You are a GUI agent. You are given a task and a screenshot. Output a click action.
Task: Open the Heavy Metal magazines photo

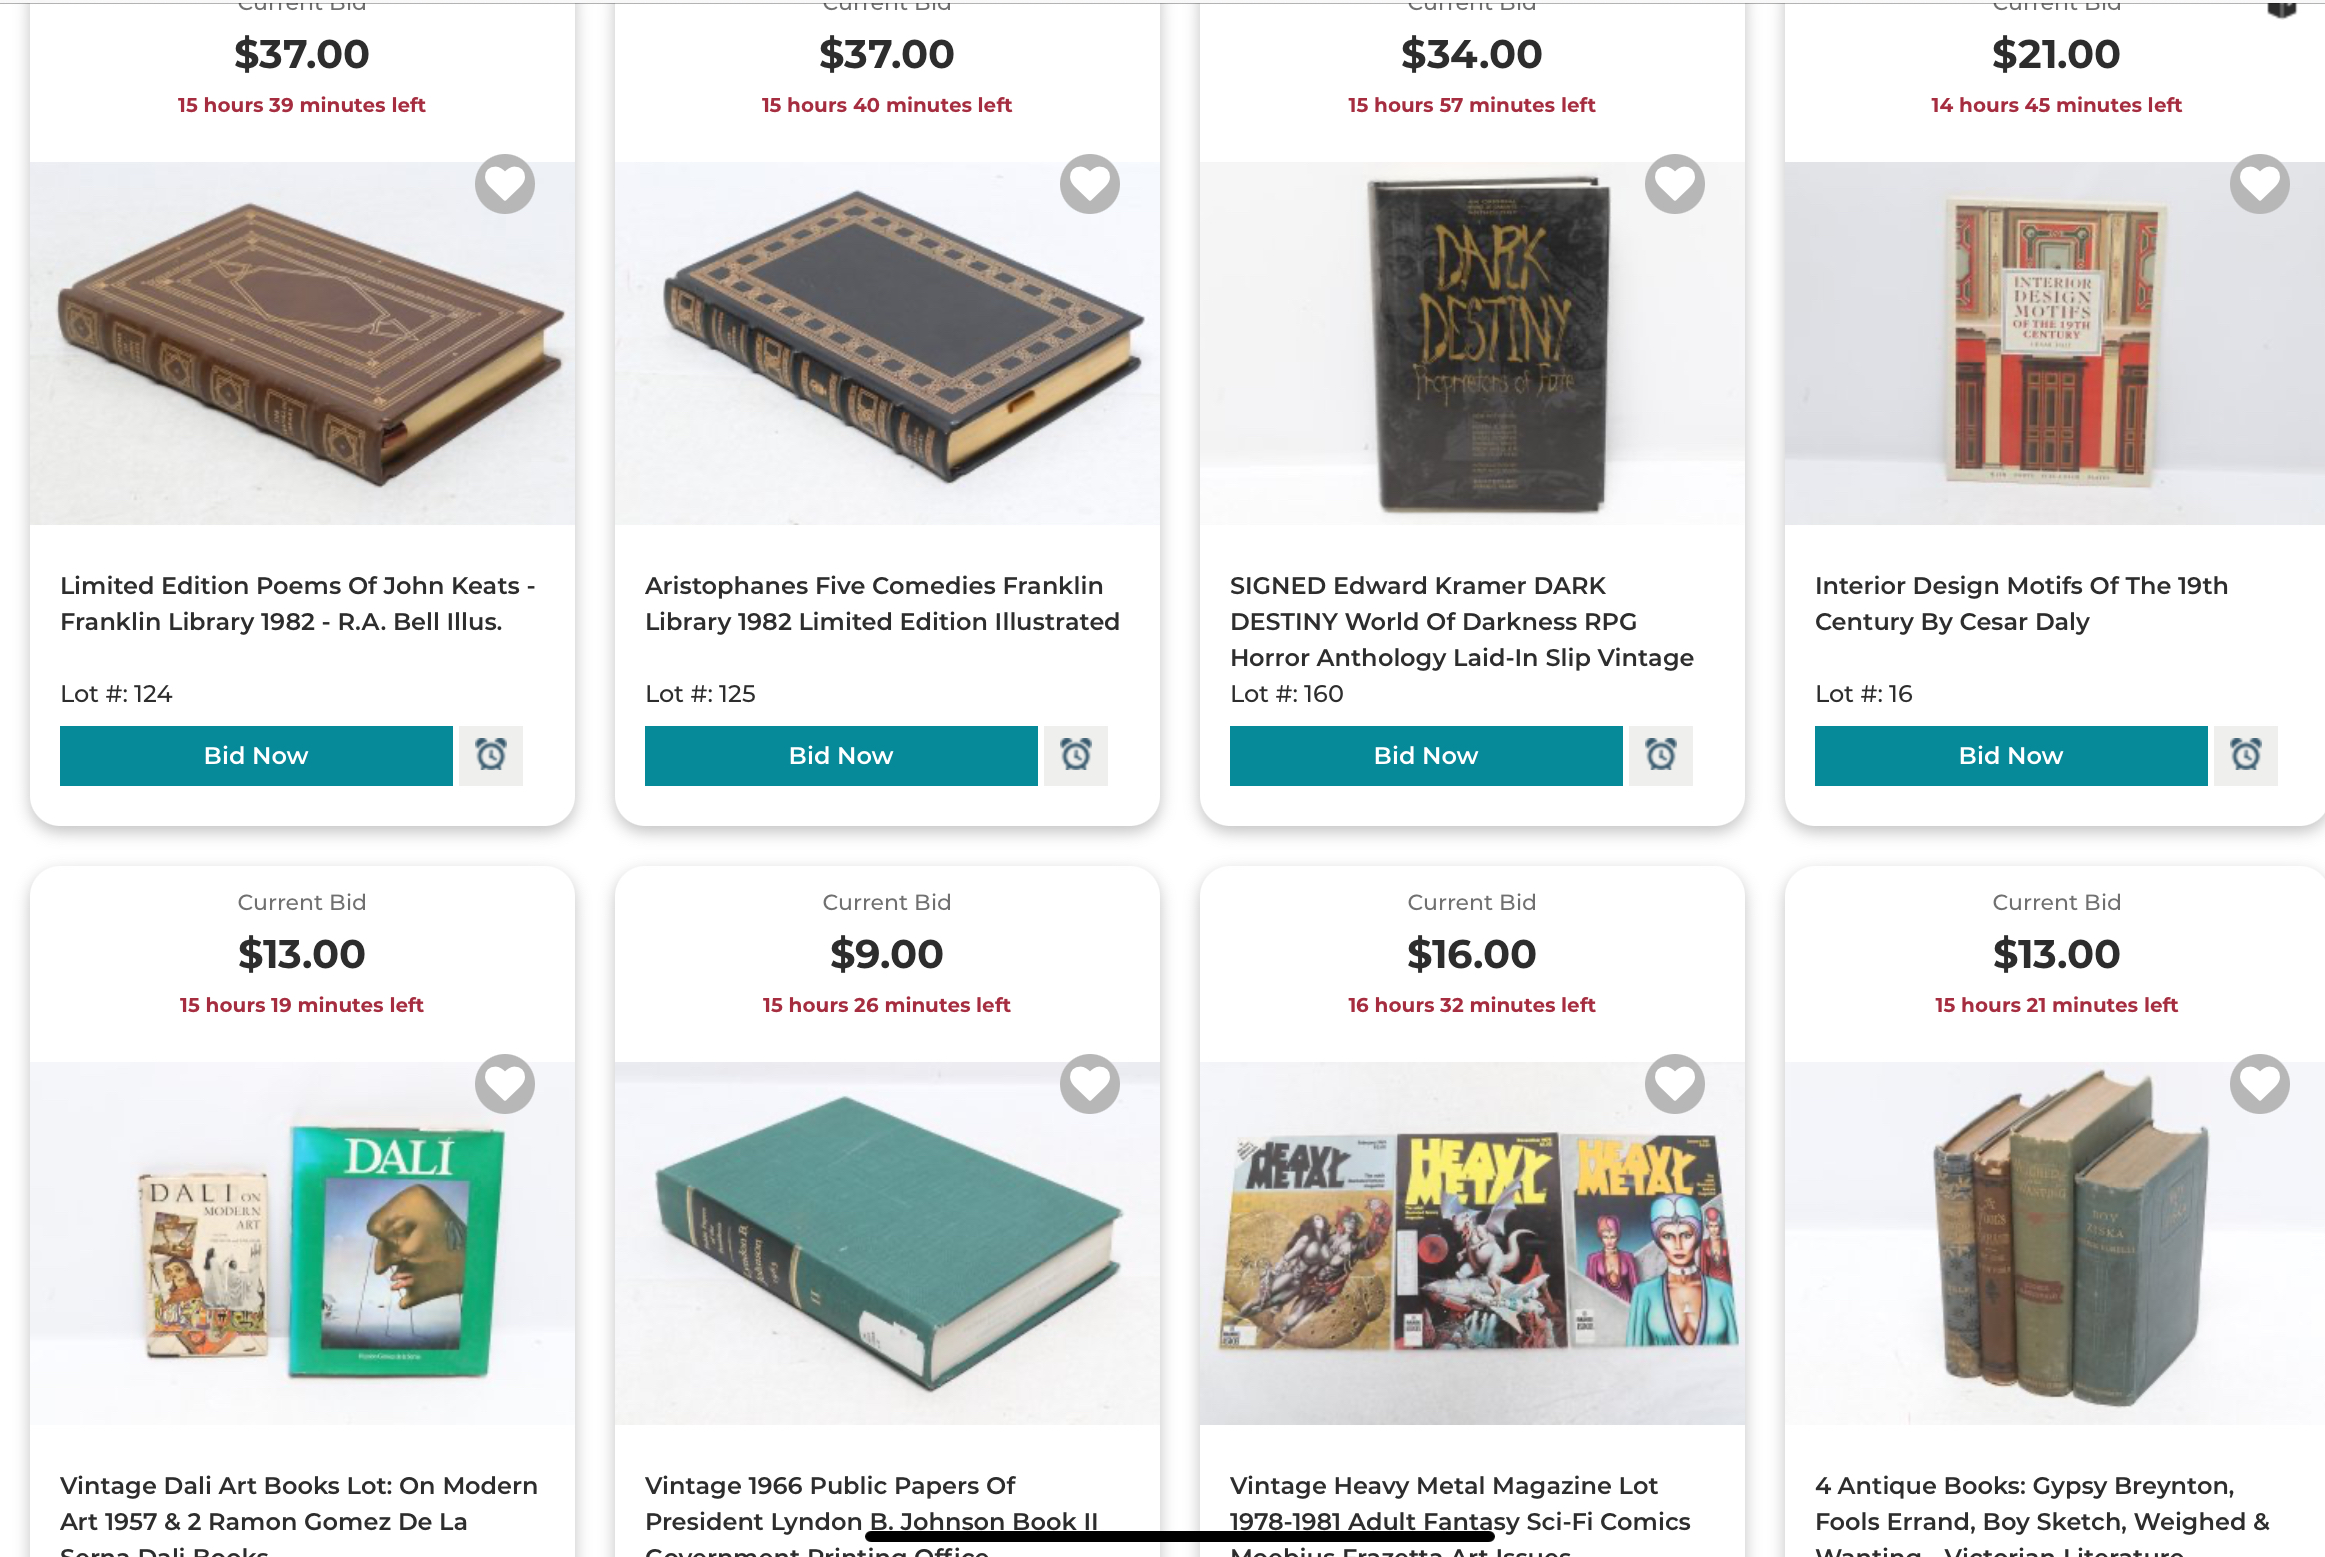(x=1472, y=1244)
